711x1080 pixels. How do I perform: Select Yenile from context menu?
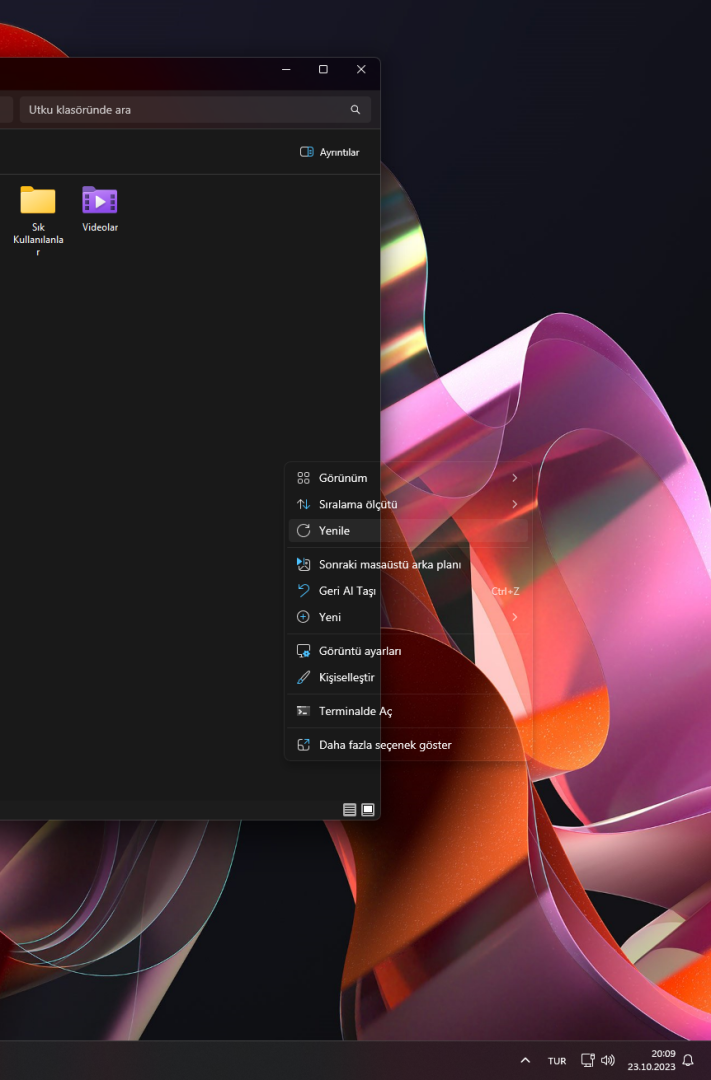(x=408, y=530)
